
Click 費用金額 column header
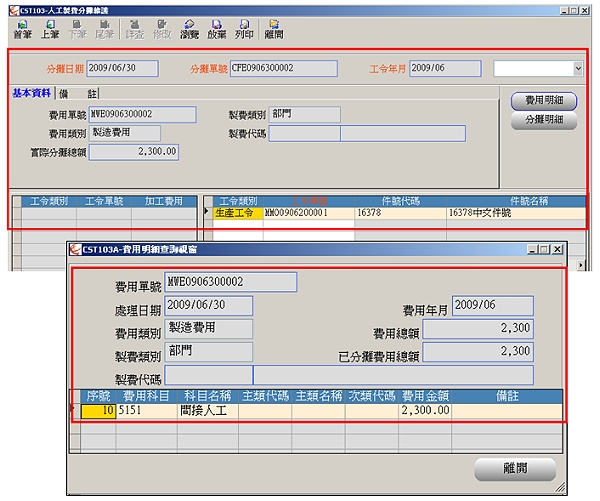point(425,396)
